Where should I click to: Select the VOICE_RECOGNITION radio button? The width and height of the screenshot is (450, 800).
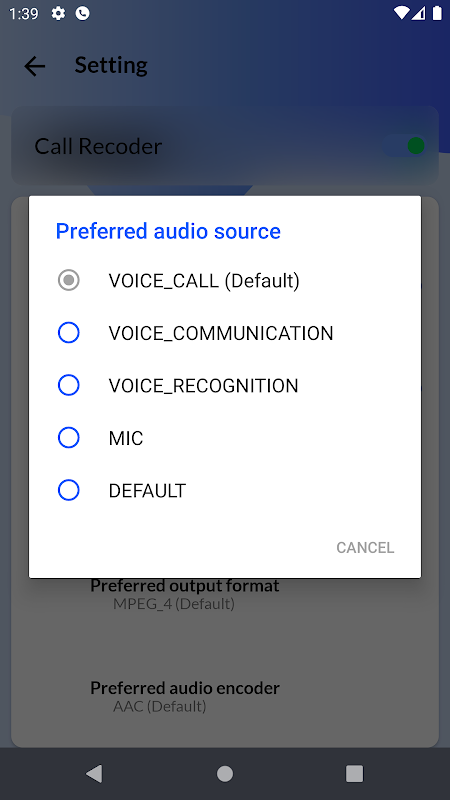69,385
